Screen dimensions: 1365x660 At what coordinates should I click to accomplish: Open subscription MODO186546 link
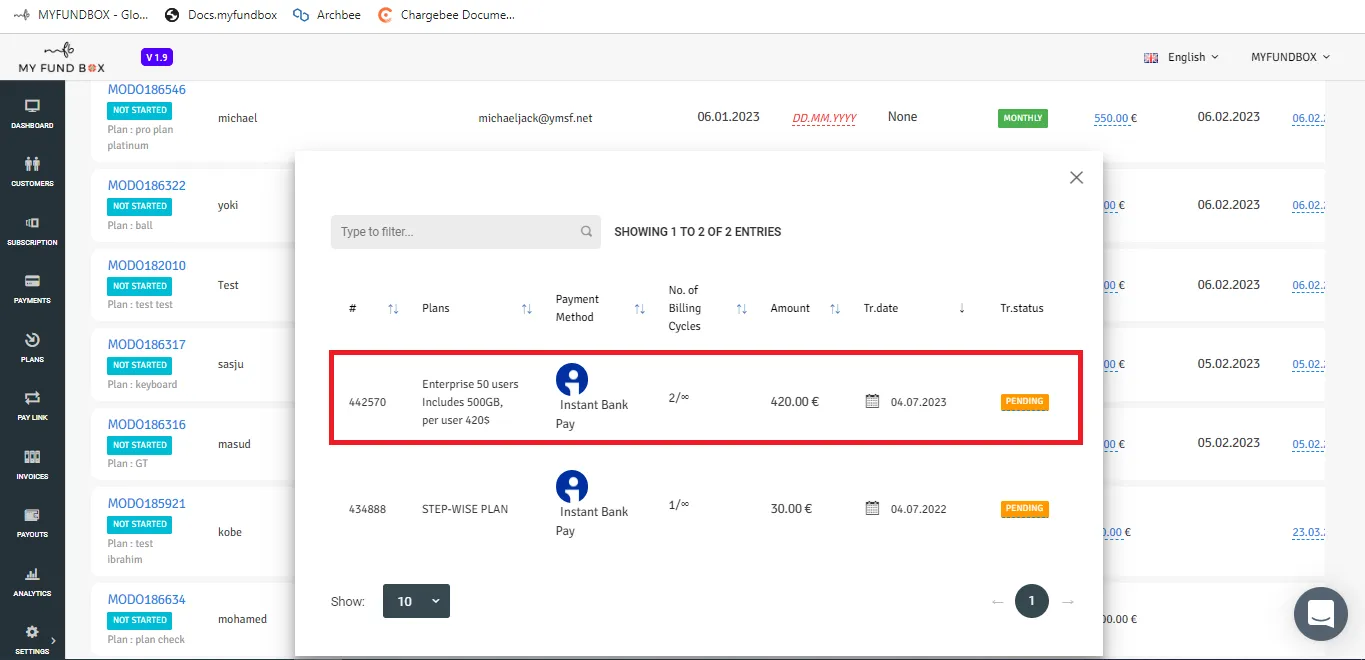147,90
